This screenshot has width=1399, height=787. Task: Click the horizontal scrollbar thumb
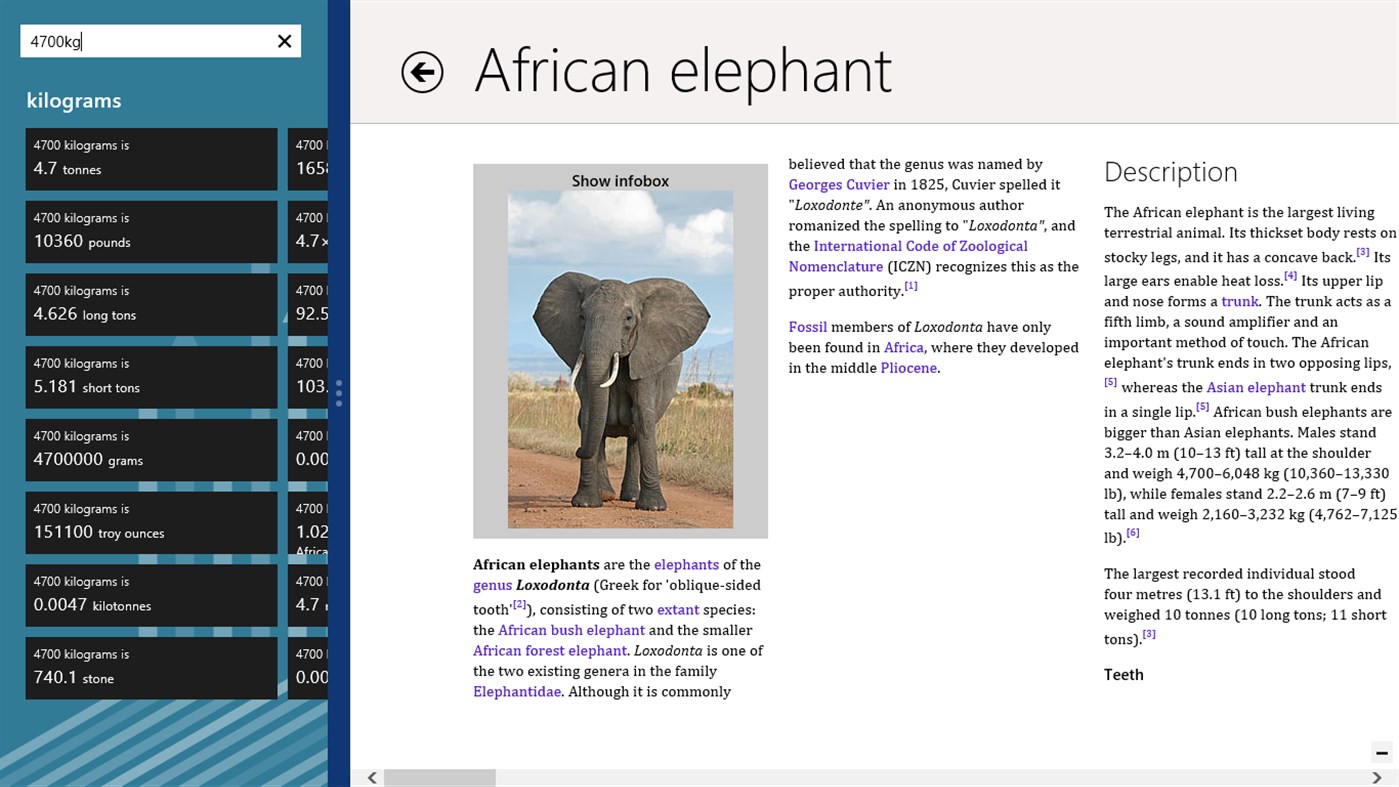(x=440, y=777)
